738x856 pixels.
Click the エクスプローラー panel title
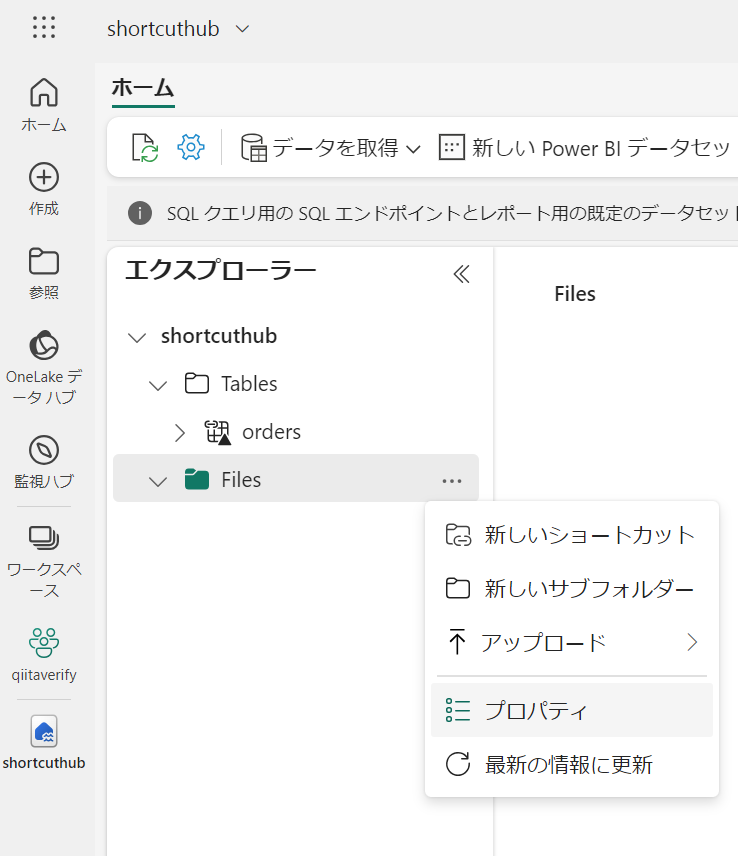pos(221,271)
